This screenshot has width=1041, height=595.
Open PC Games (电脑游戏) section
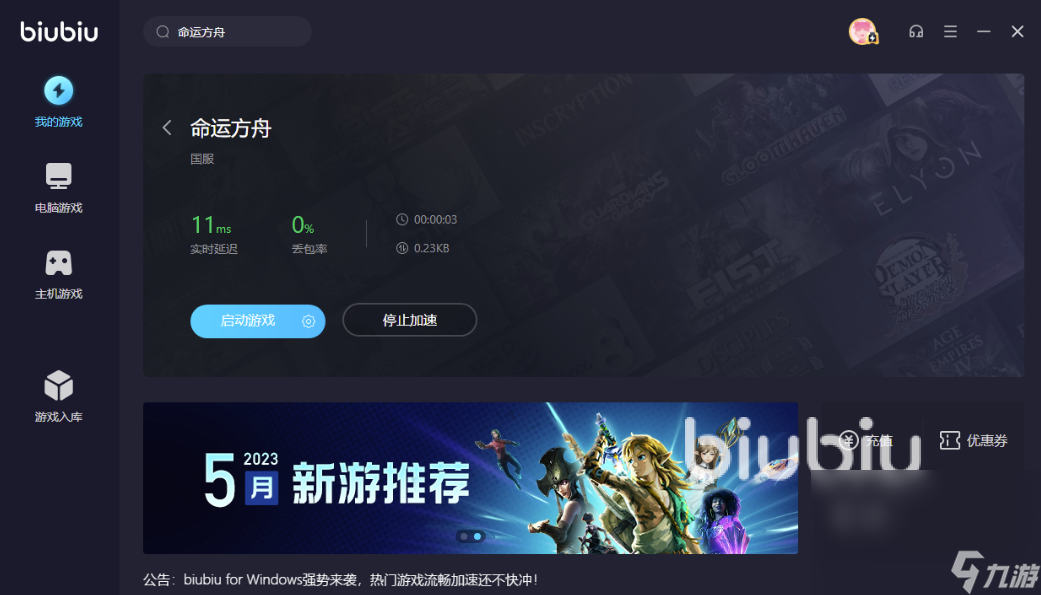tap(58, 188)
